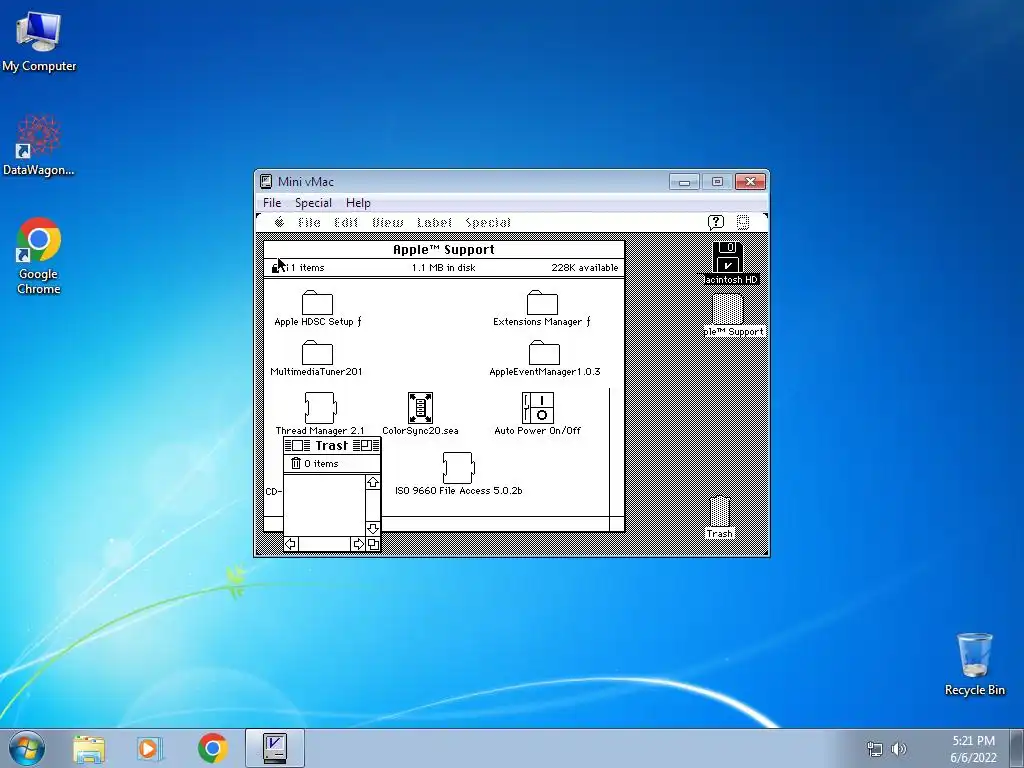Screen dimensions: 1024x768
Task: Click the Apple Support window title
Action: point(443,249)
